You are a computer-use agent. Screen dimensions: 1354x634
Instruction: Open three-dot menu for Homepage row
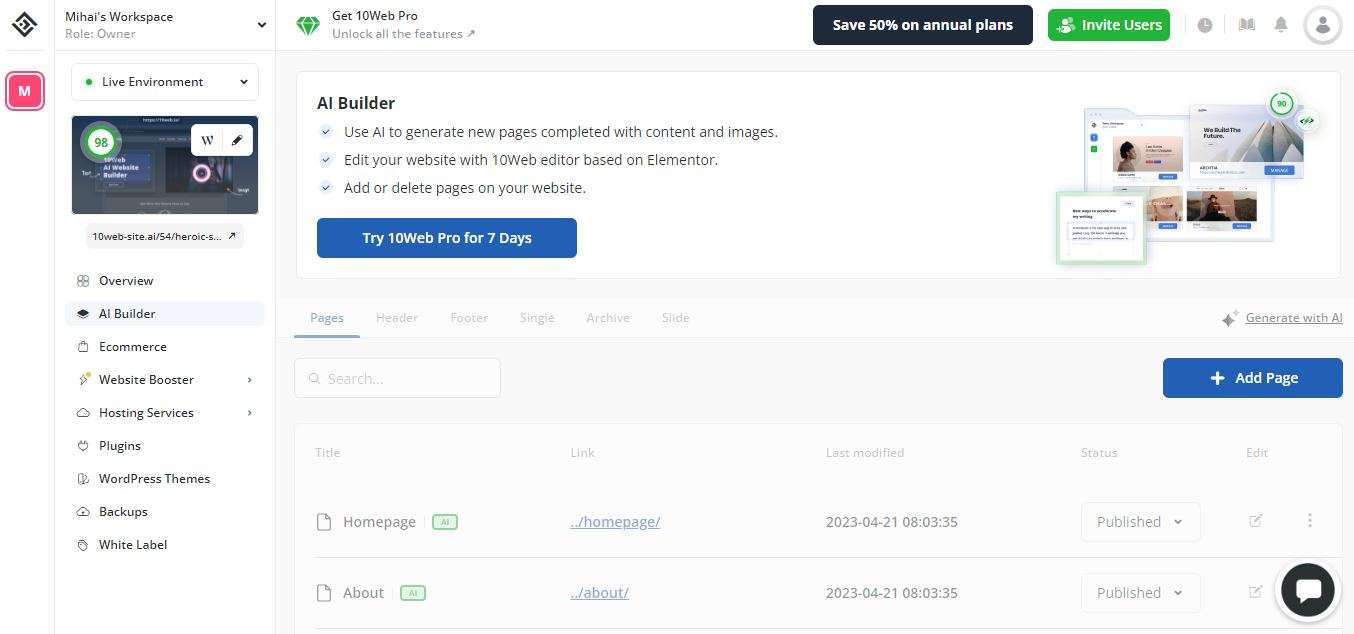(1310, 520)
